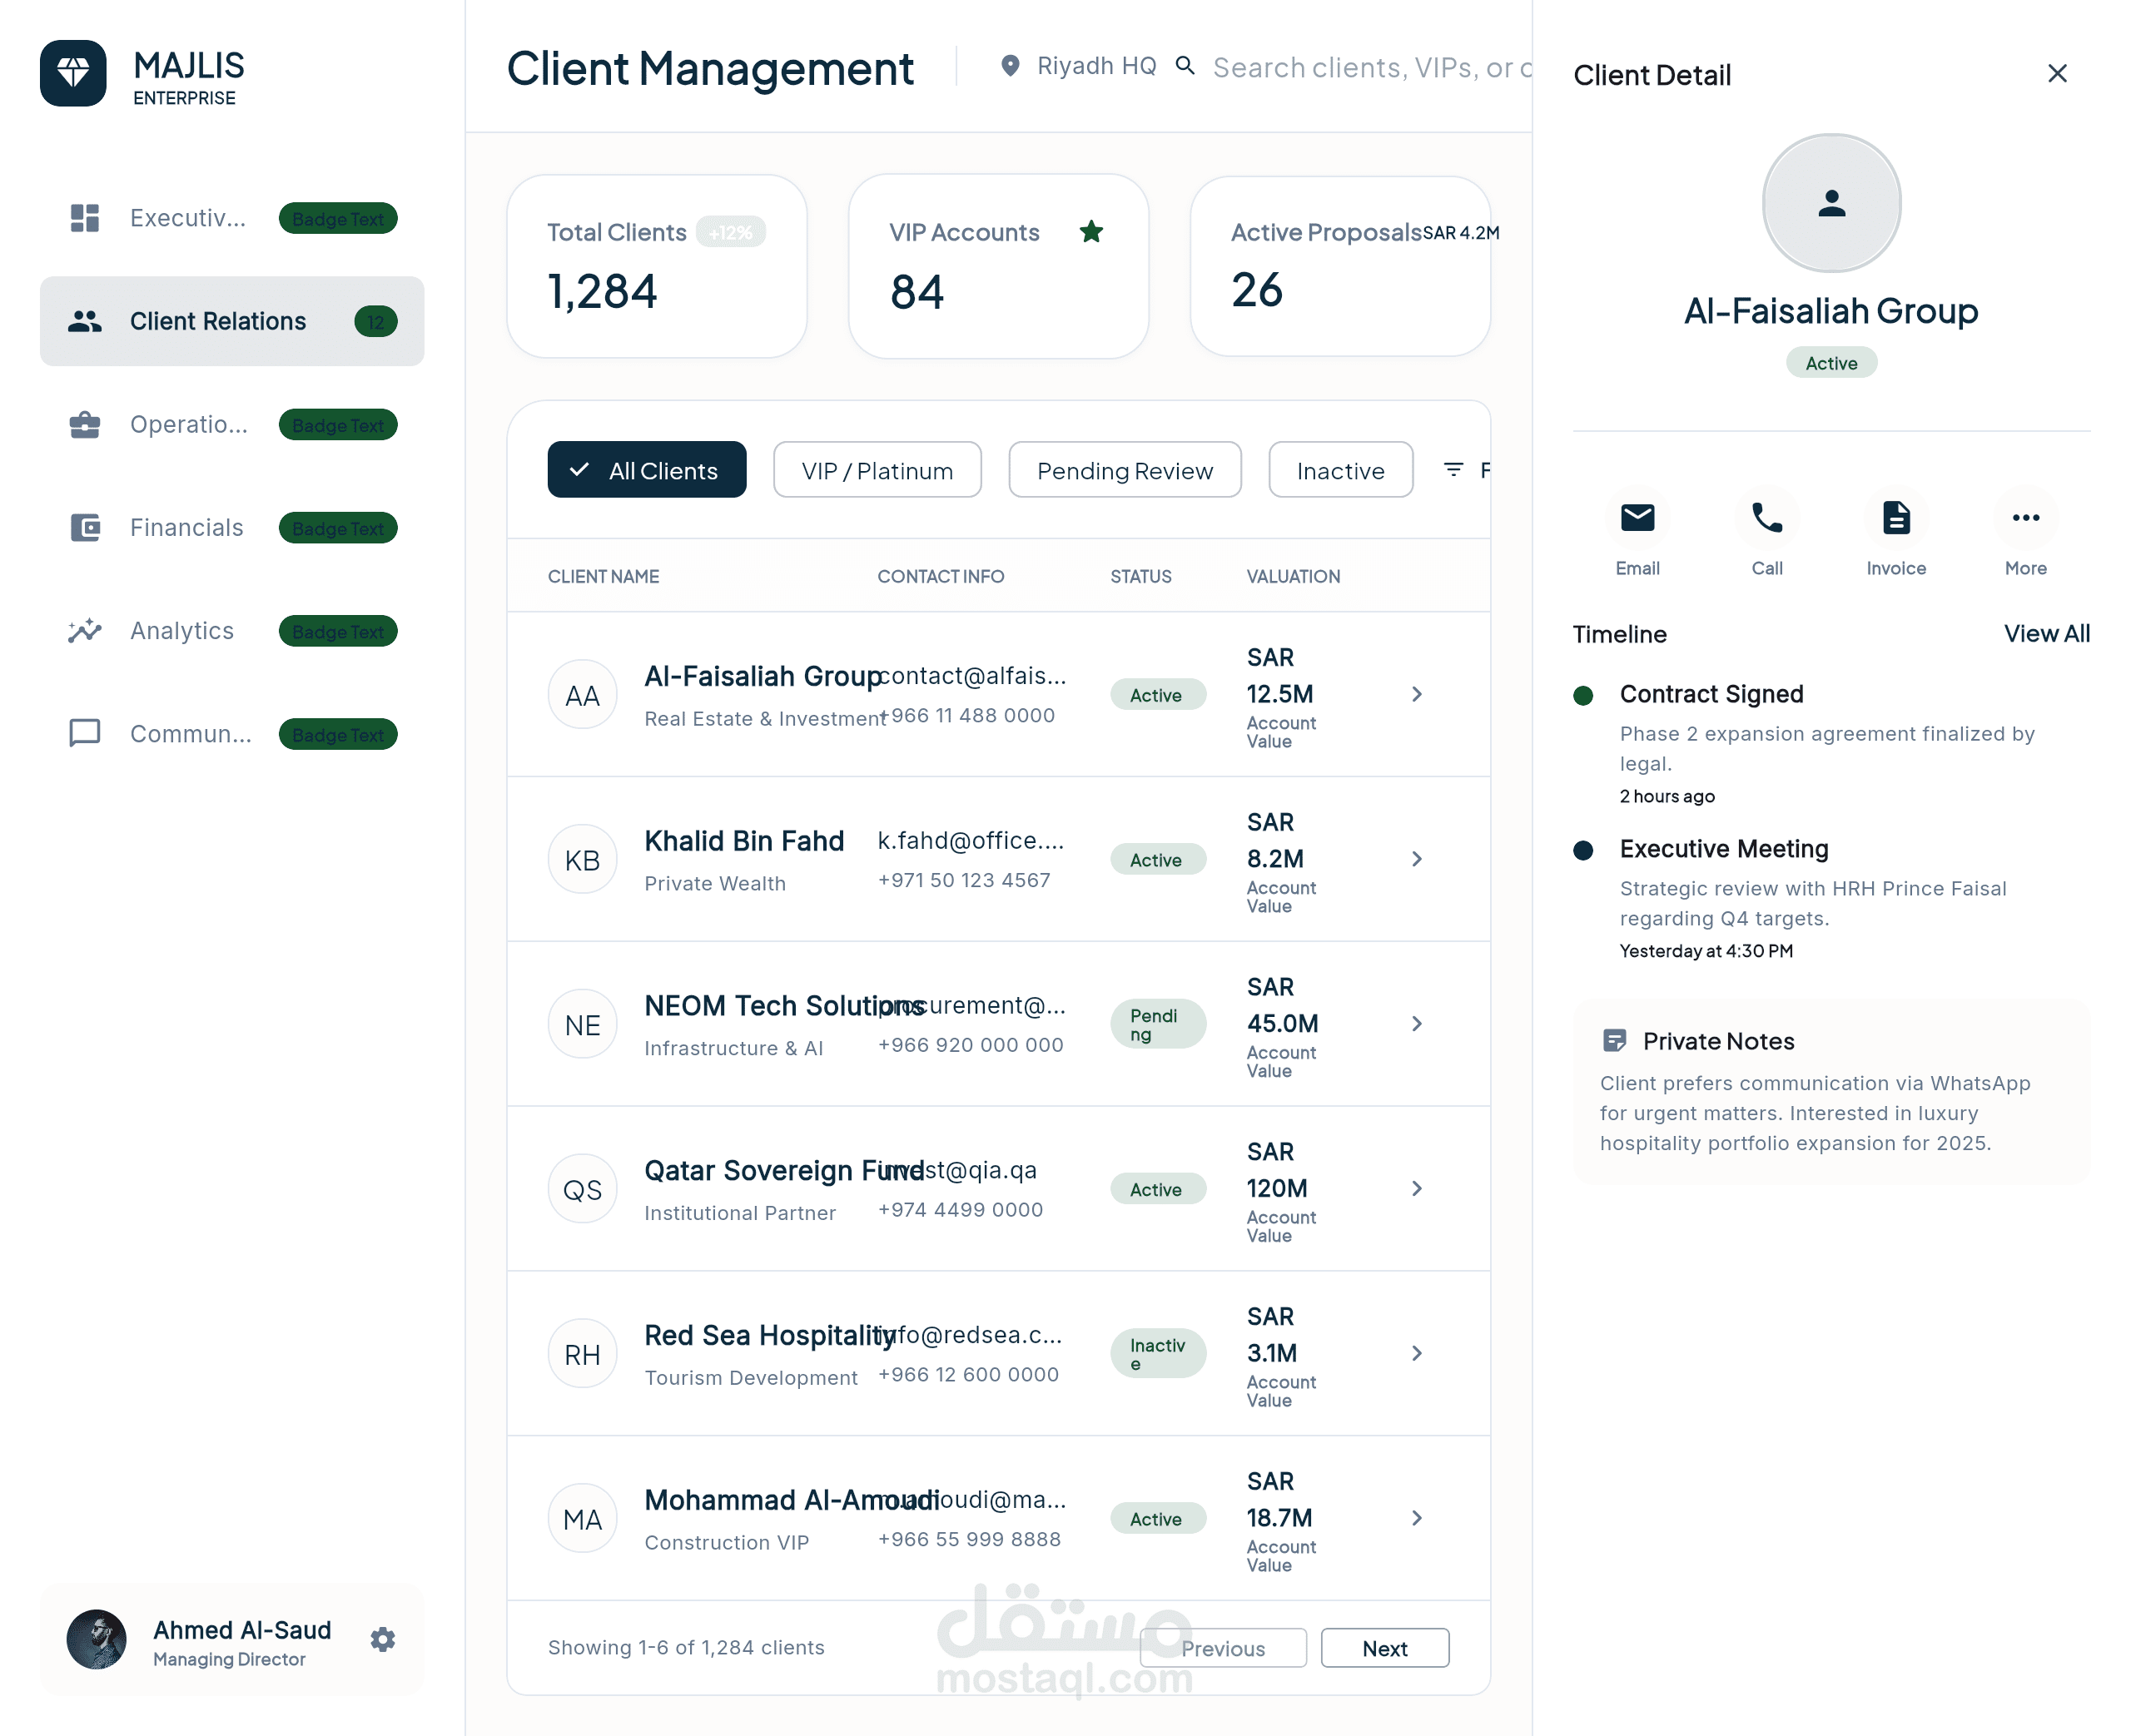
Task: Click the Riyadh HQ location pin
Action: (x=1010, y=66)
